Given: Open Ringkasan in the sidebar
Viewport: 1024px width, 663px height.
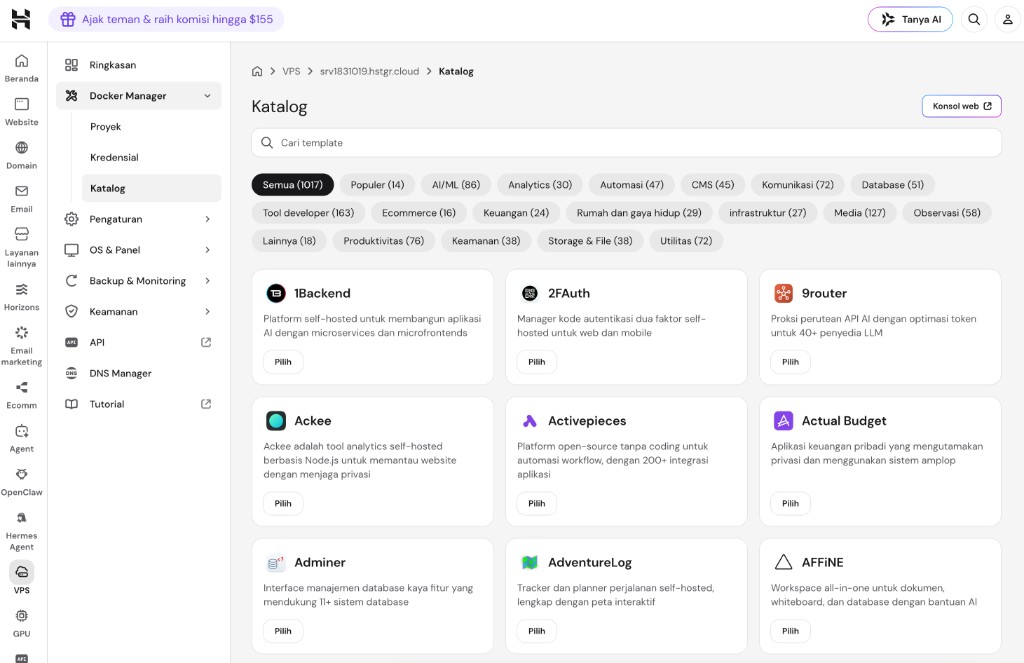Looking at the screenshot, I should [138, 65].
